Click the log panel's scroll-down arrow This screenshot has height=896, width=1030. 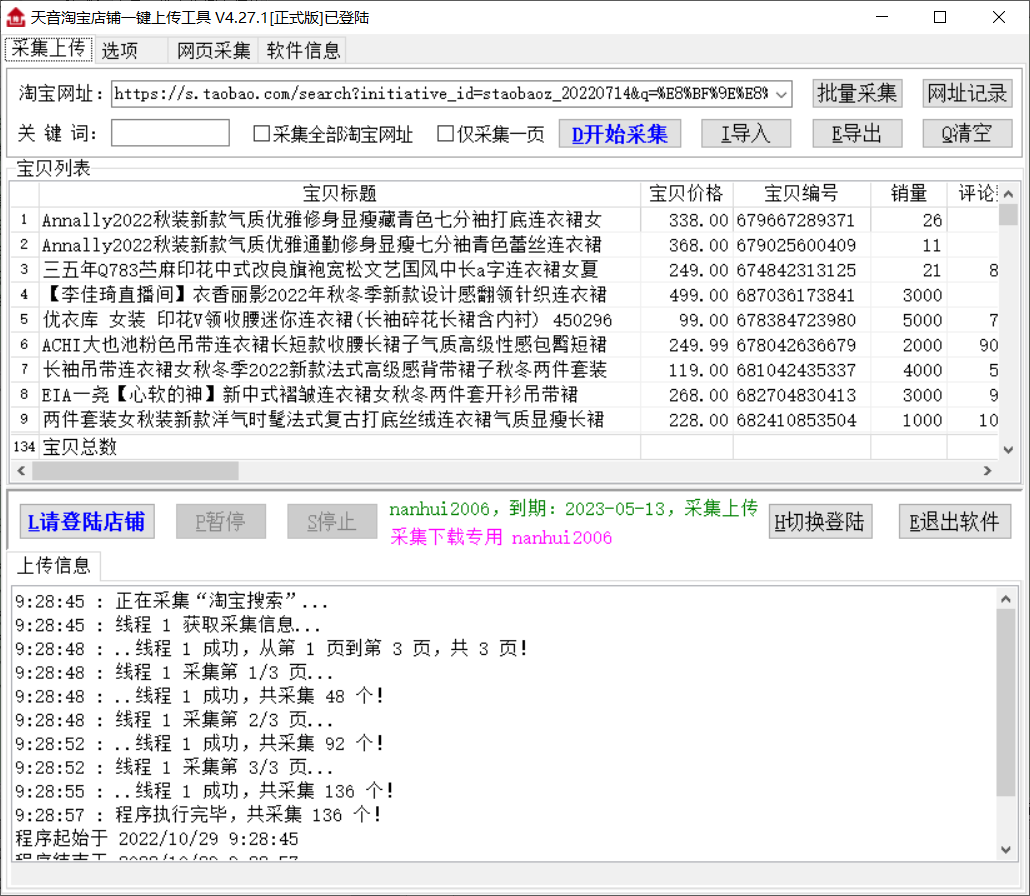point(1007,849)
